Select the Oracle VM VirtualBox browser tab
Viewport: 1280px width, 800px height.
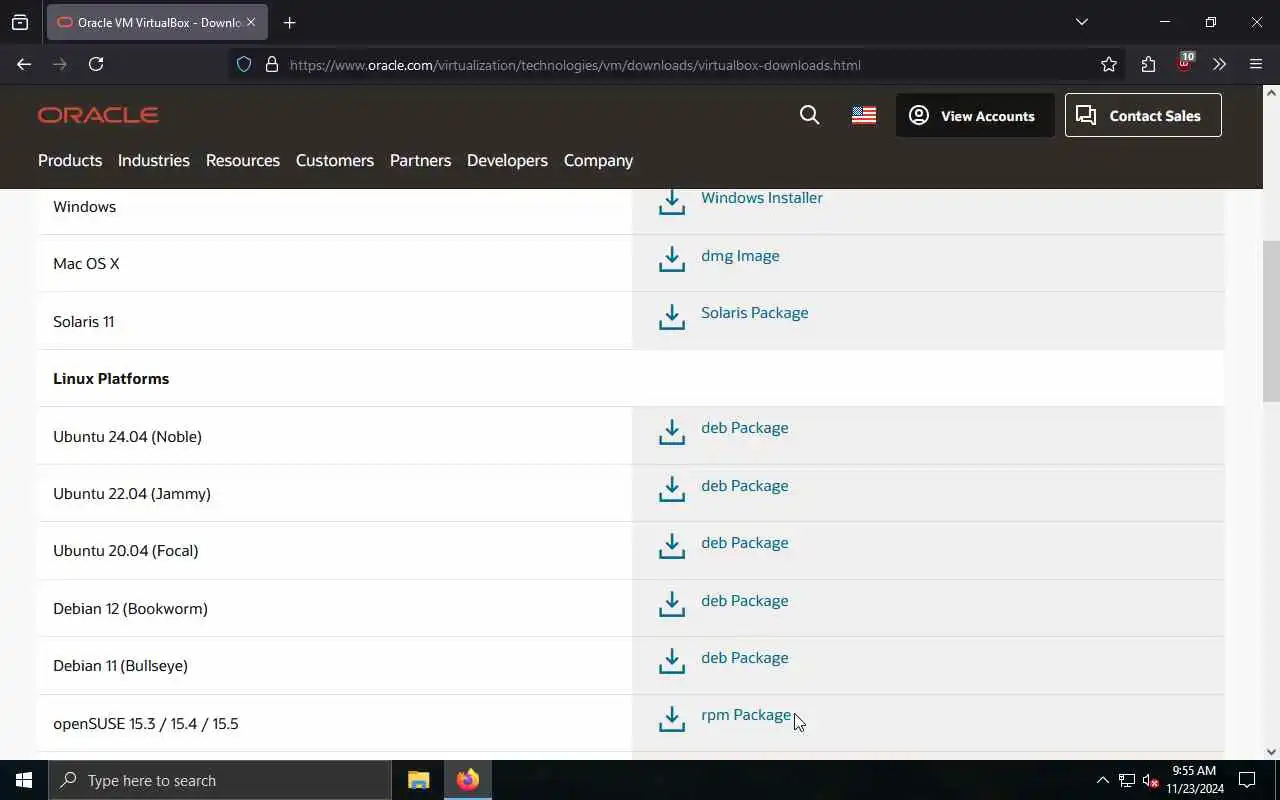157,22
